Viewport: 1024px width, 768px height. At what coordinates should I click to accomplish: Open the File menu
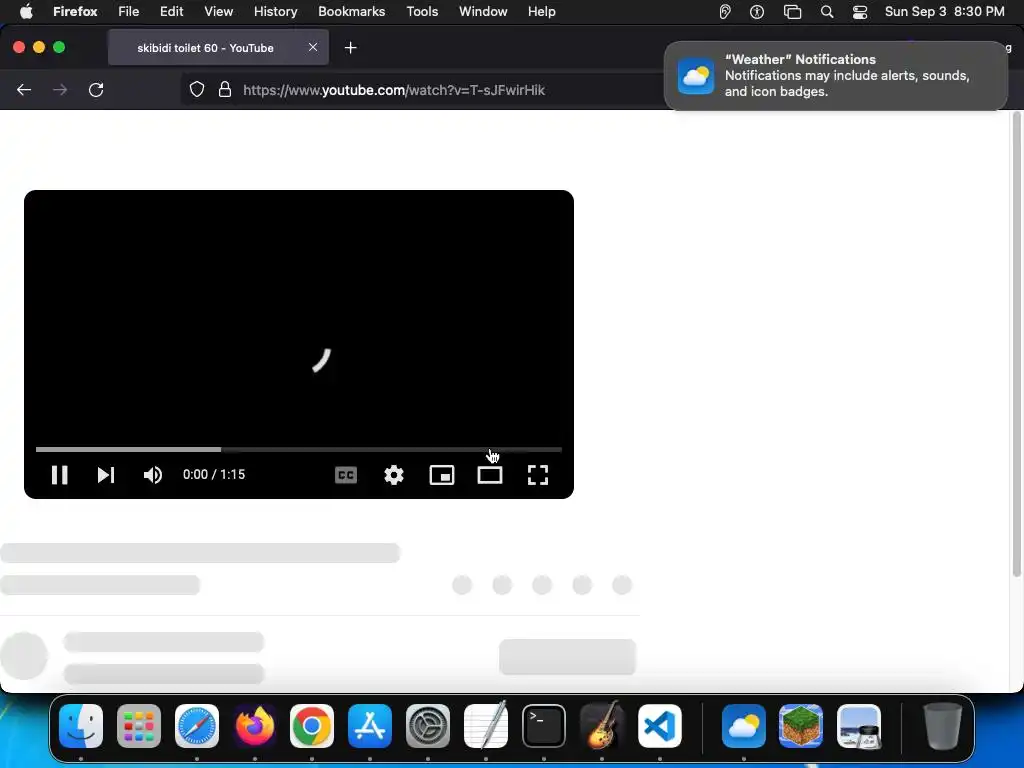[x=129, y=12]
